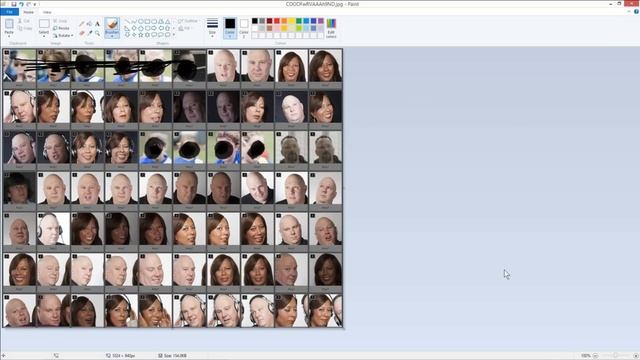Open the shape Outline dropdown
640x360 pixels.
coord(188,21)
